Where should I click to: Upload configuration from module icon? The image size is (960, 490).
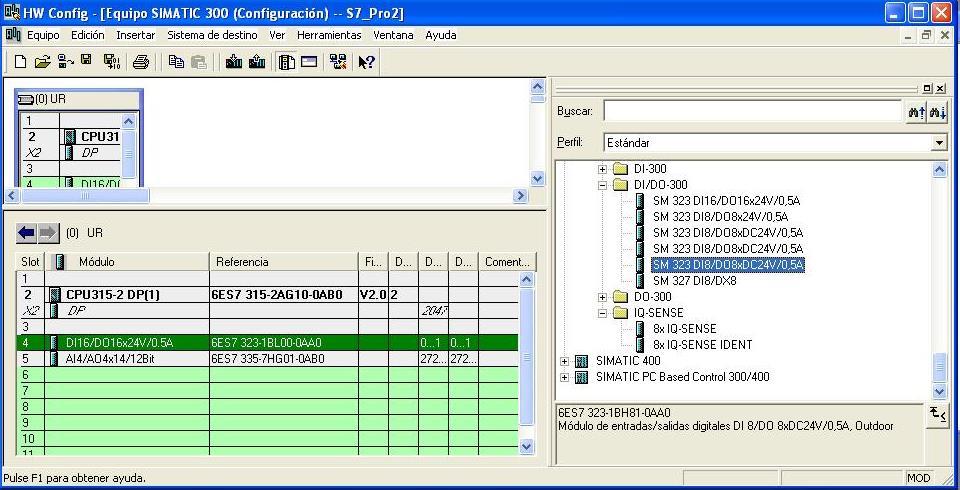coord(257,62)
